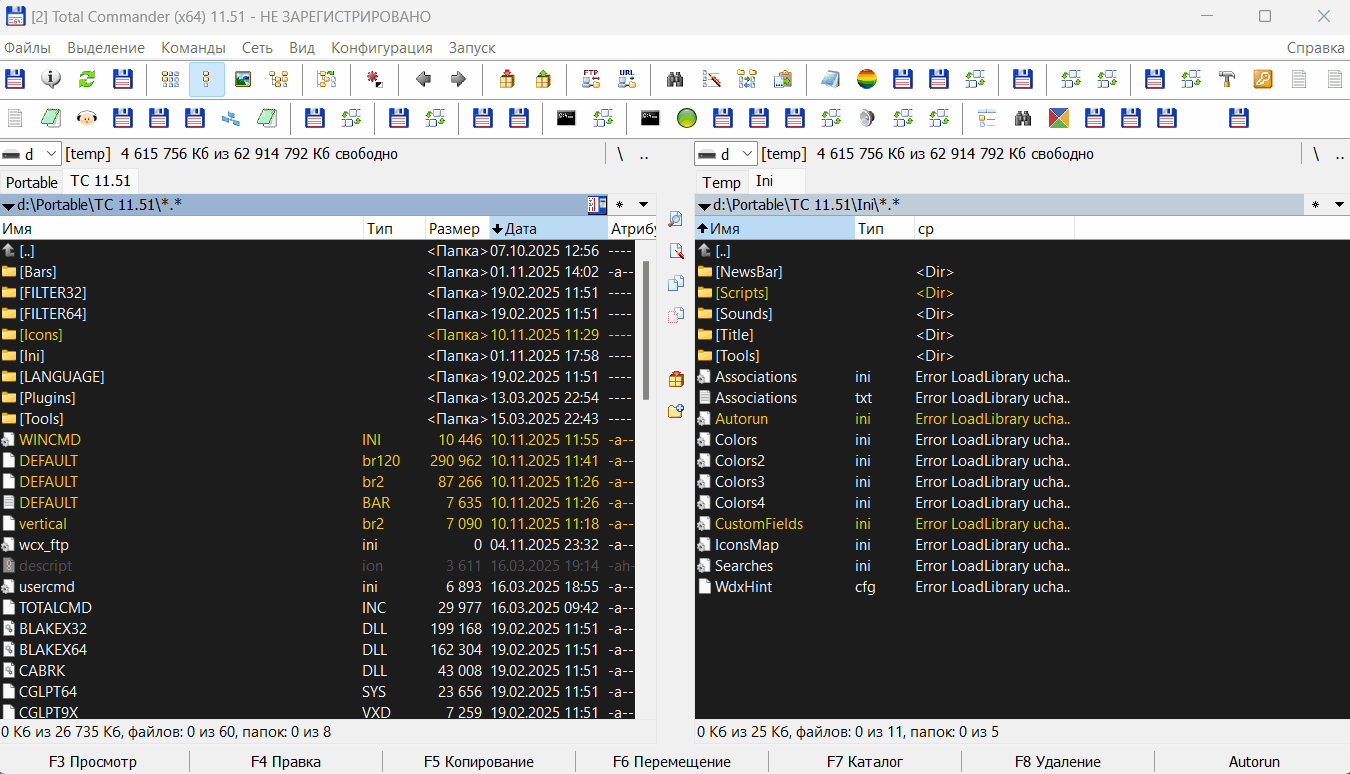Image resolution: width=1350 pixels, height=774 pixels.
Task: Click the orange key toolbar icon
Action: tap(1263, 79)
